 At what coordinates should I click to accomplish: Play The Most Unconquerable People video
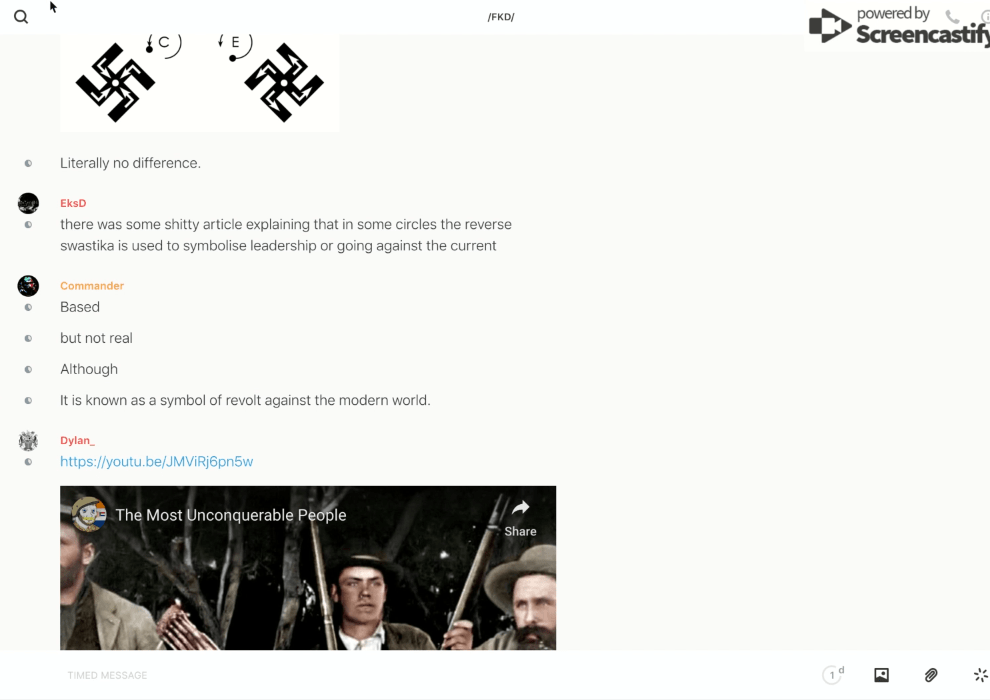308,568
